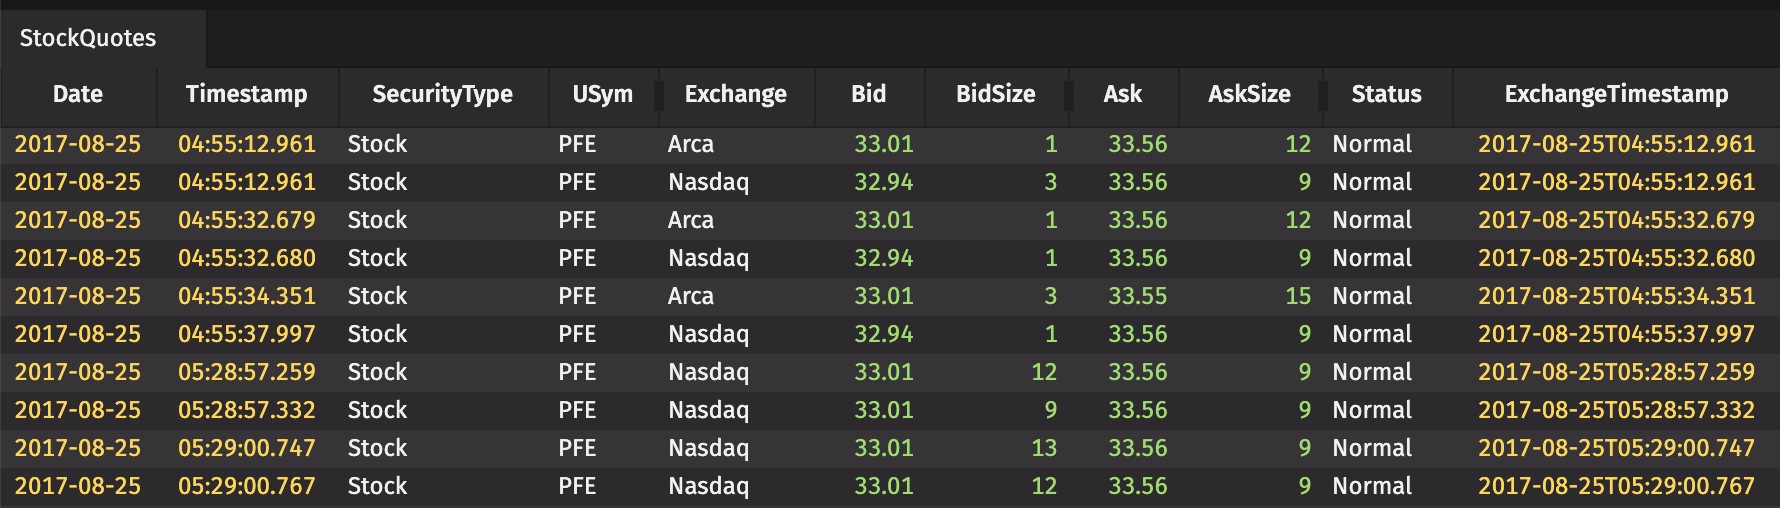Click the Ask value 33.55
Screen dimensions: 1780x508
[x=1138, y=297]
